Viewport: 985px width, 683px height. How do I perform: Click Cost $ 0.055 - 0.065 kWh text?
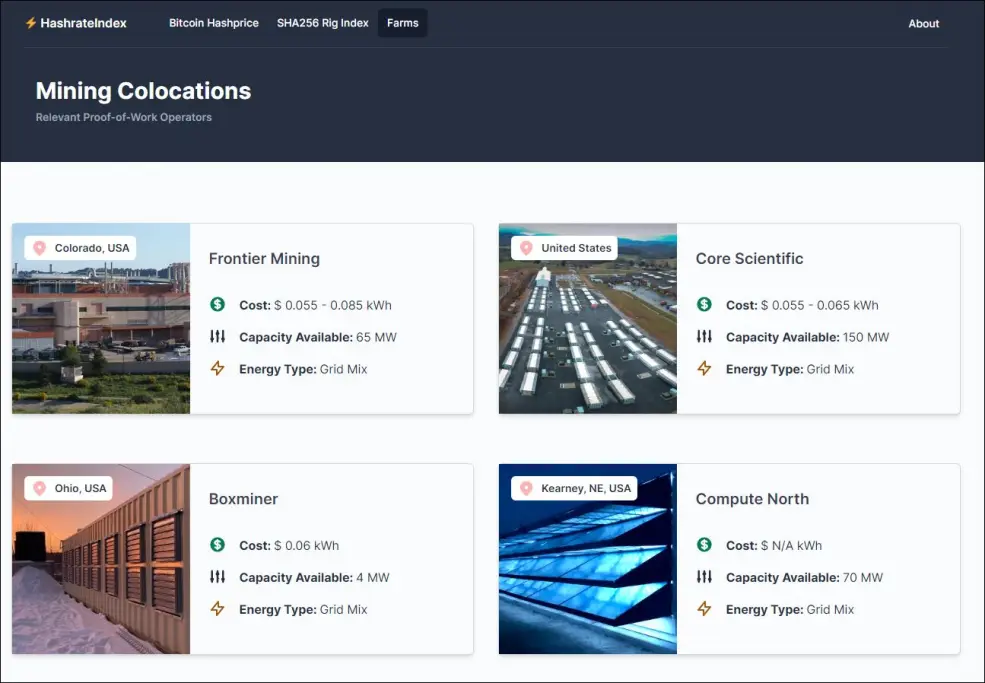pyautogui.click(x=802, y=305)
